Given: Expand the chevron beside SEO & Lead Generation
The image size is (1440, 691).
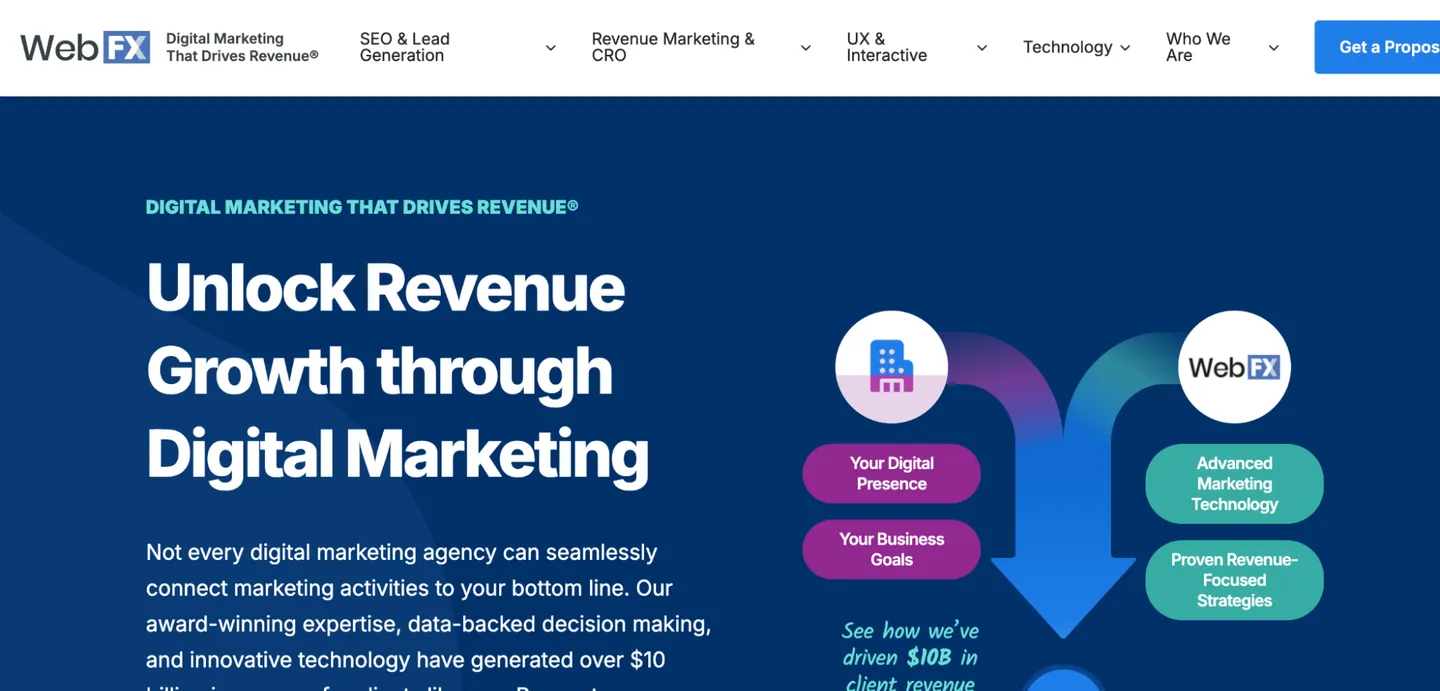Looking at the screenshot, I should click(x=550, y=48).
